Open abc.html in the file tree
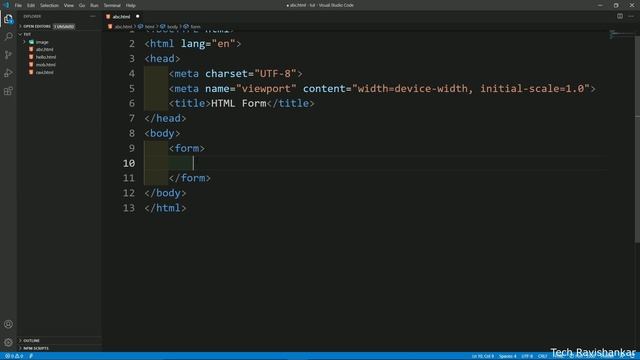 [x=44, y=49]
